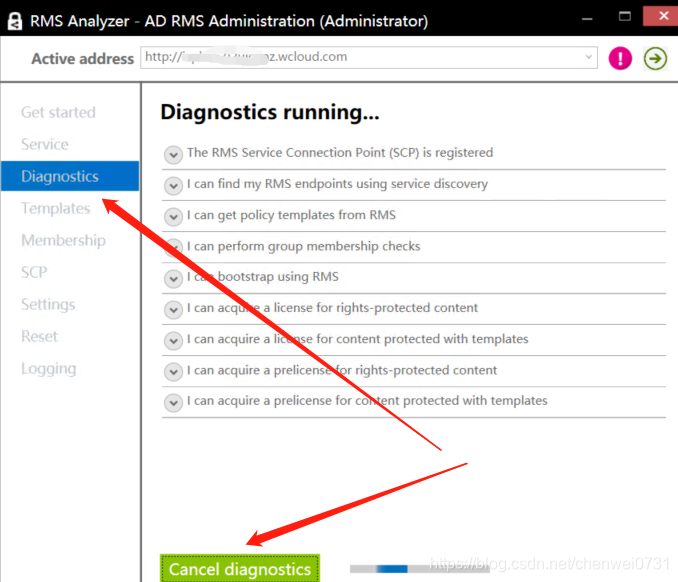678x582 pixels.
Task: Expand 'find my RMS endpoints' result
Action: (x=173, y=185)
